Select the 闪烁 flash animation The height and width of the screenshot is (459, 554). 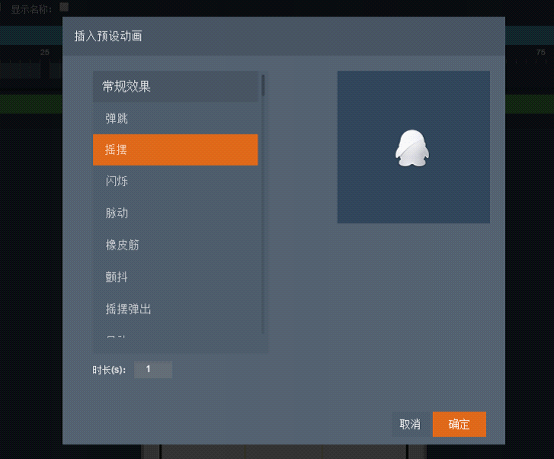point(175,181)
